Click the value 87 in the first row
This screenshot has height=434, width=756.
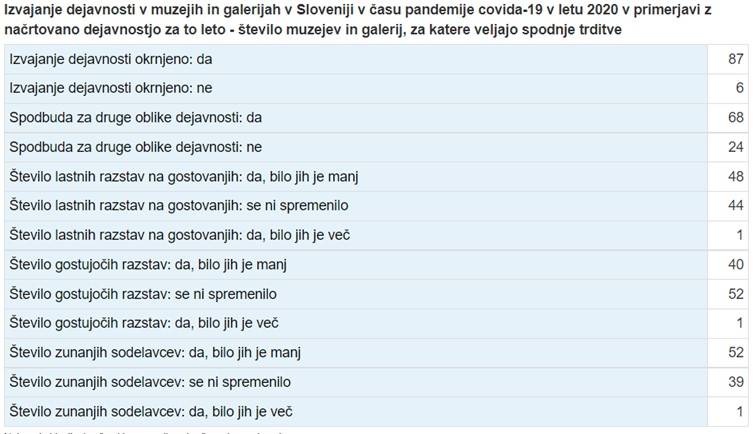[736, 59]
